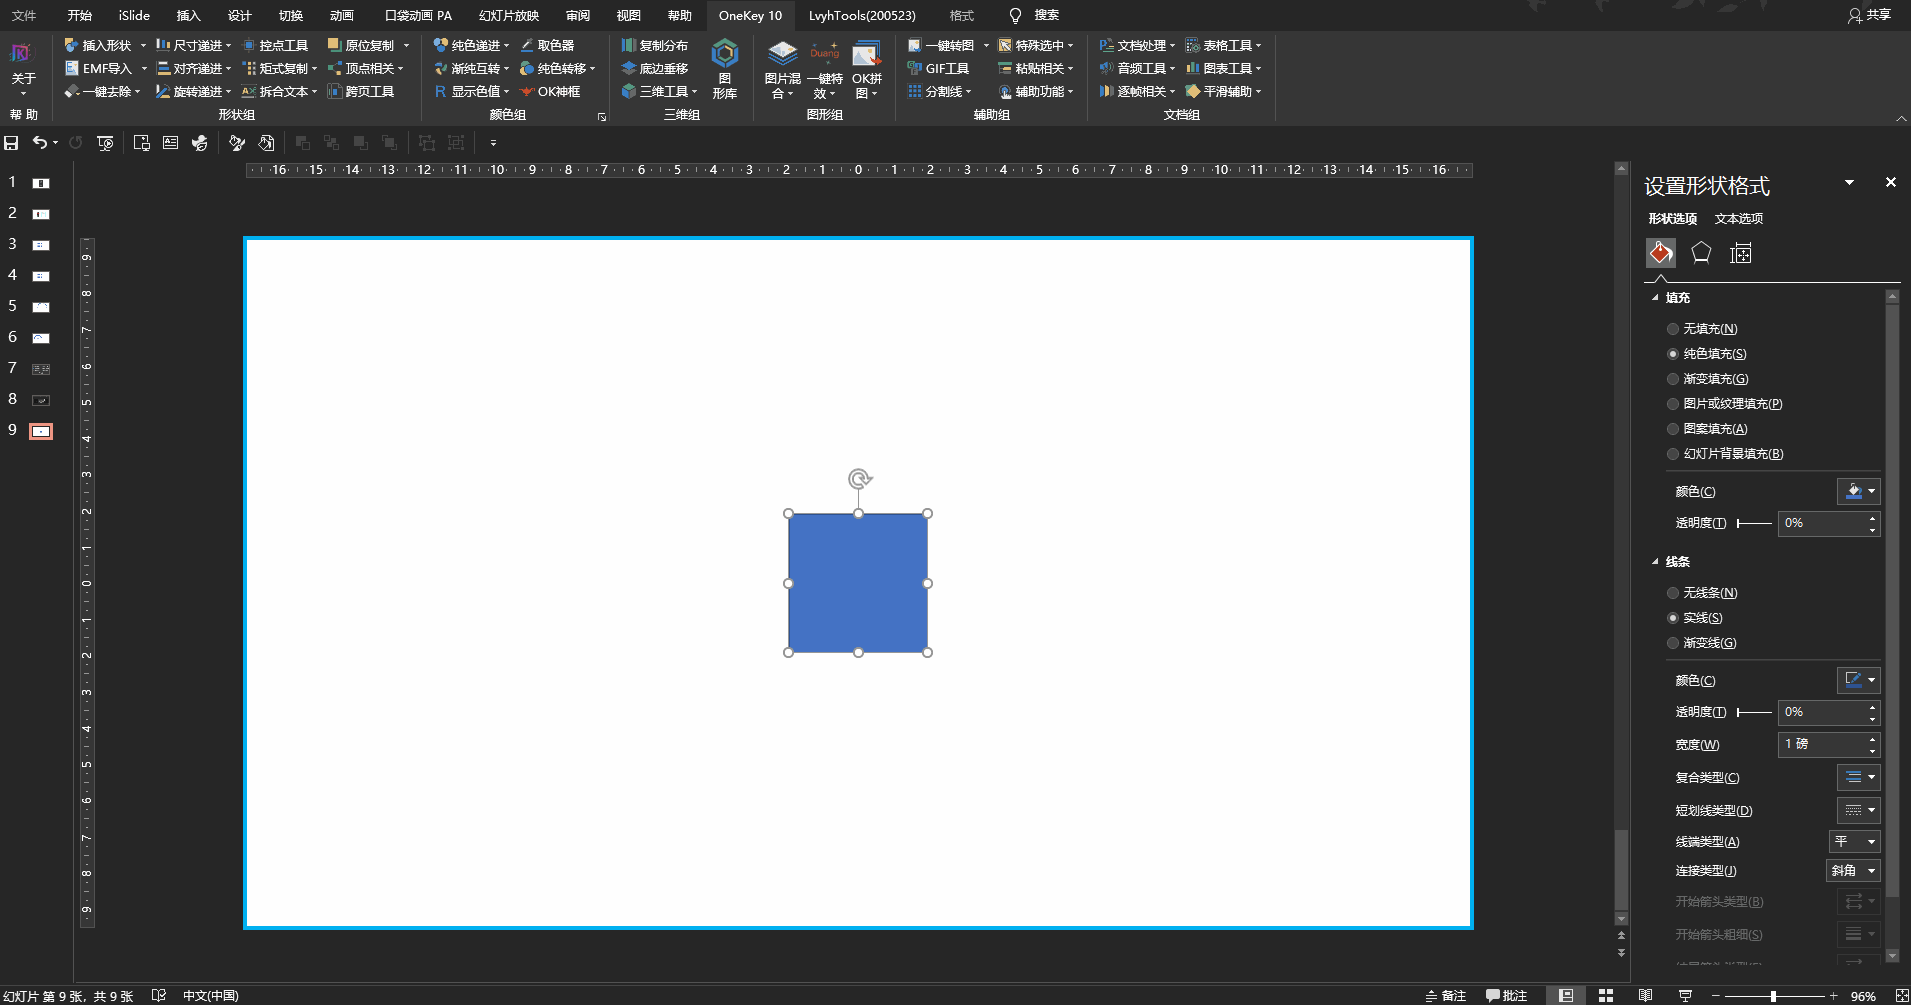Click the 一键特效 Duang effect icon
Viewport: 1911px width, 1005px height.
824,68
